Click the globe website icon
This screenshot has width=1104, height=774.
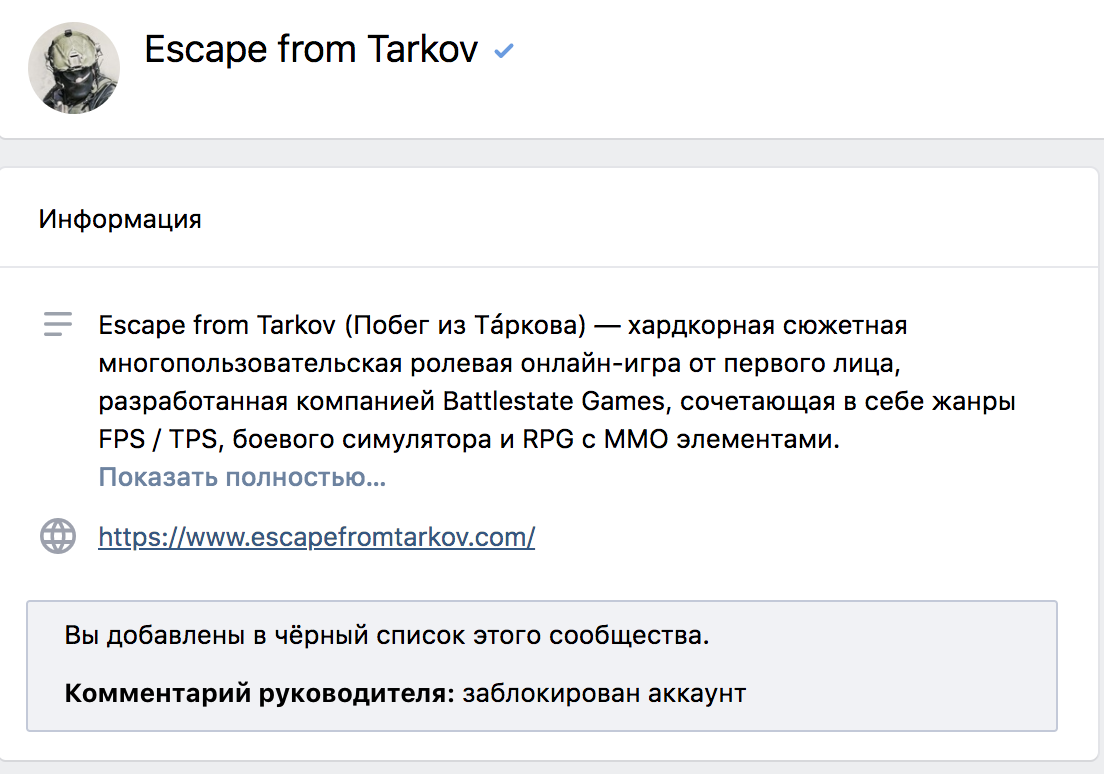click(58, 536)
